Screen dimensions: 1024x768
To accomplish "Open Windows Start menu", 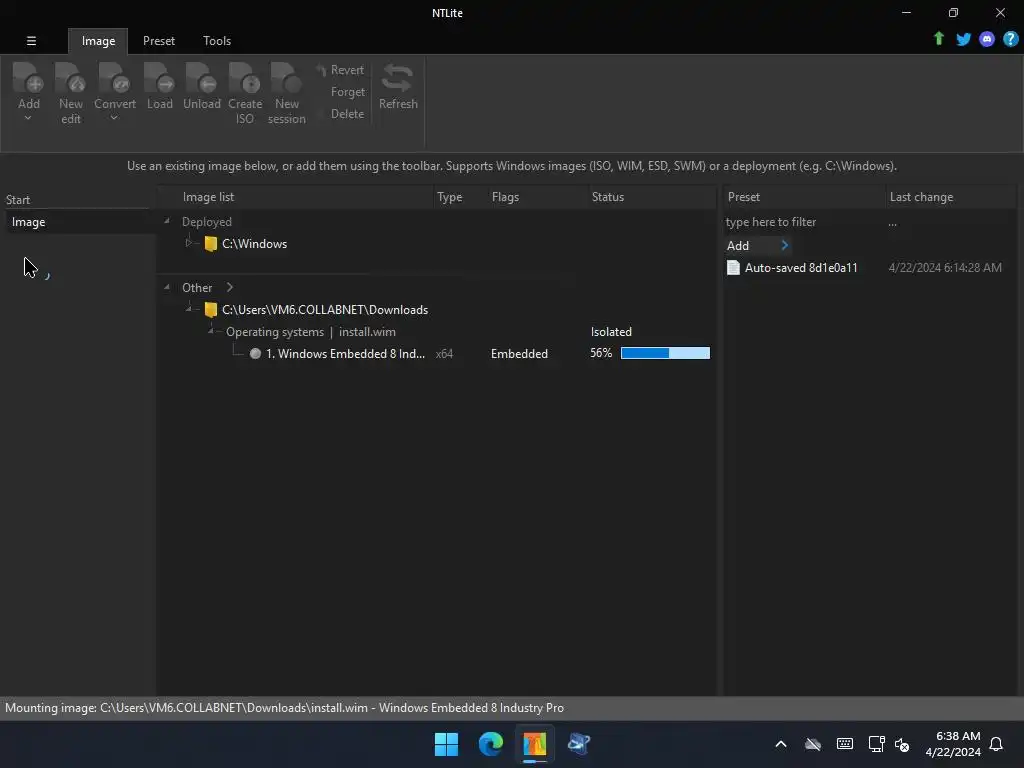I will click(x=447, y=744).
